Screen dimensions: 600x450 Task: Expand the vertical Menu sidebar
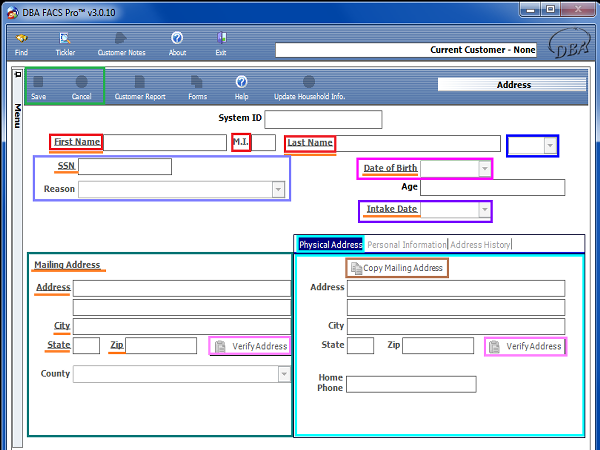click(x=18, y=116)
